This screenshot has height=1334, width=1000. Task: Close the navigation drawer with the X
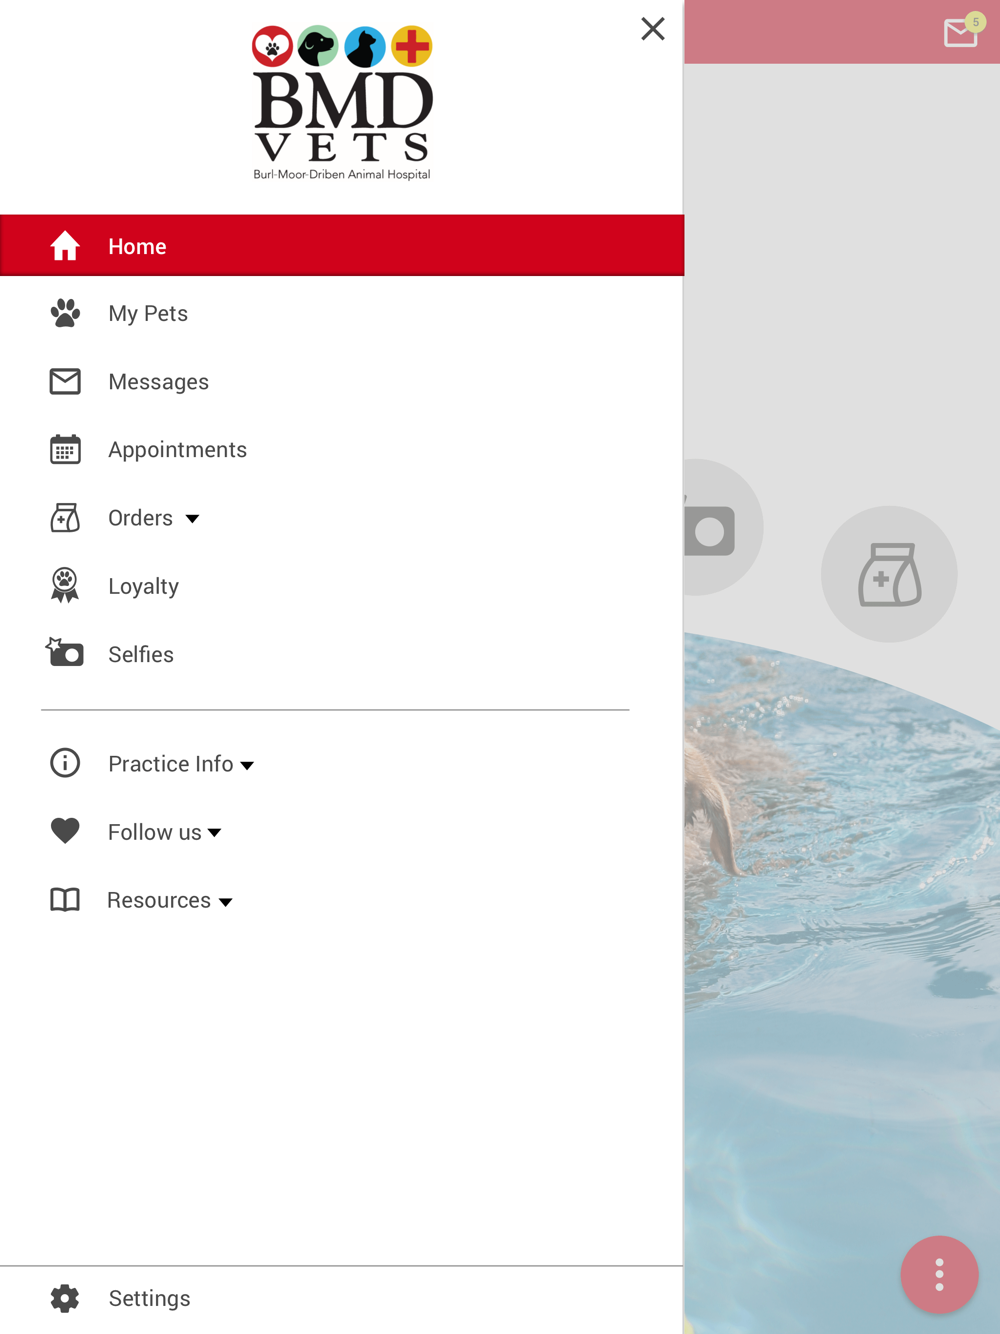(x=653, y=29)
